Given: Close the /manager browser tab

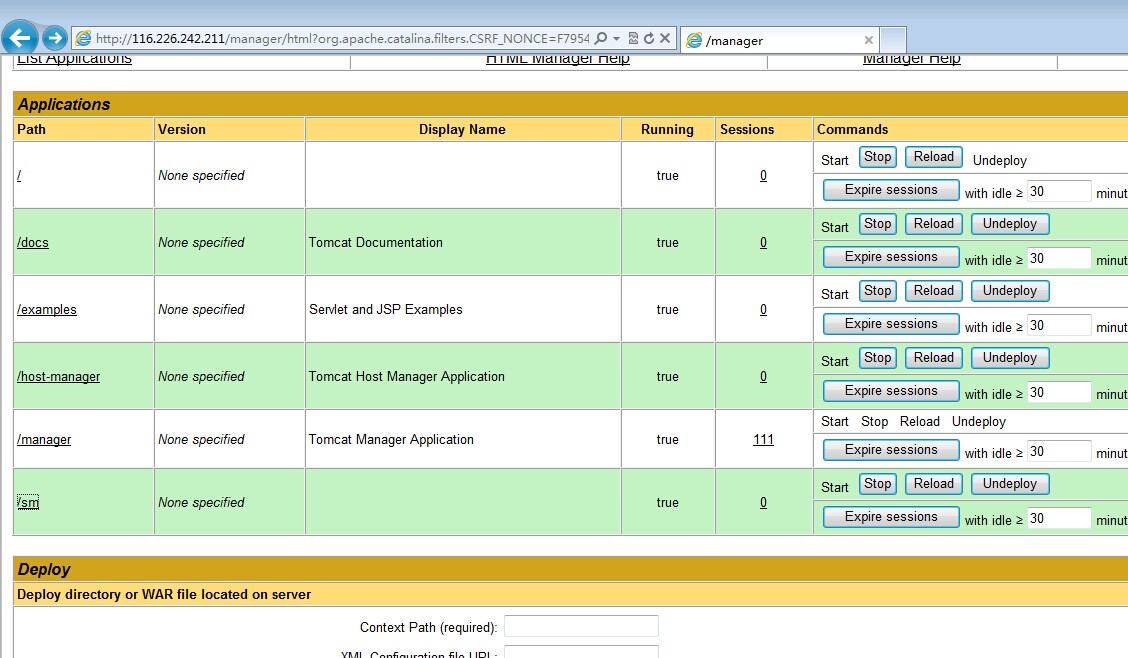Looking at the screenshot, I should 868,40.
